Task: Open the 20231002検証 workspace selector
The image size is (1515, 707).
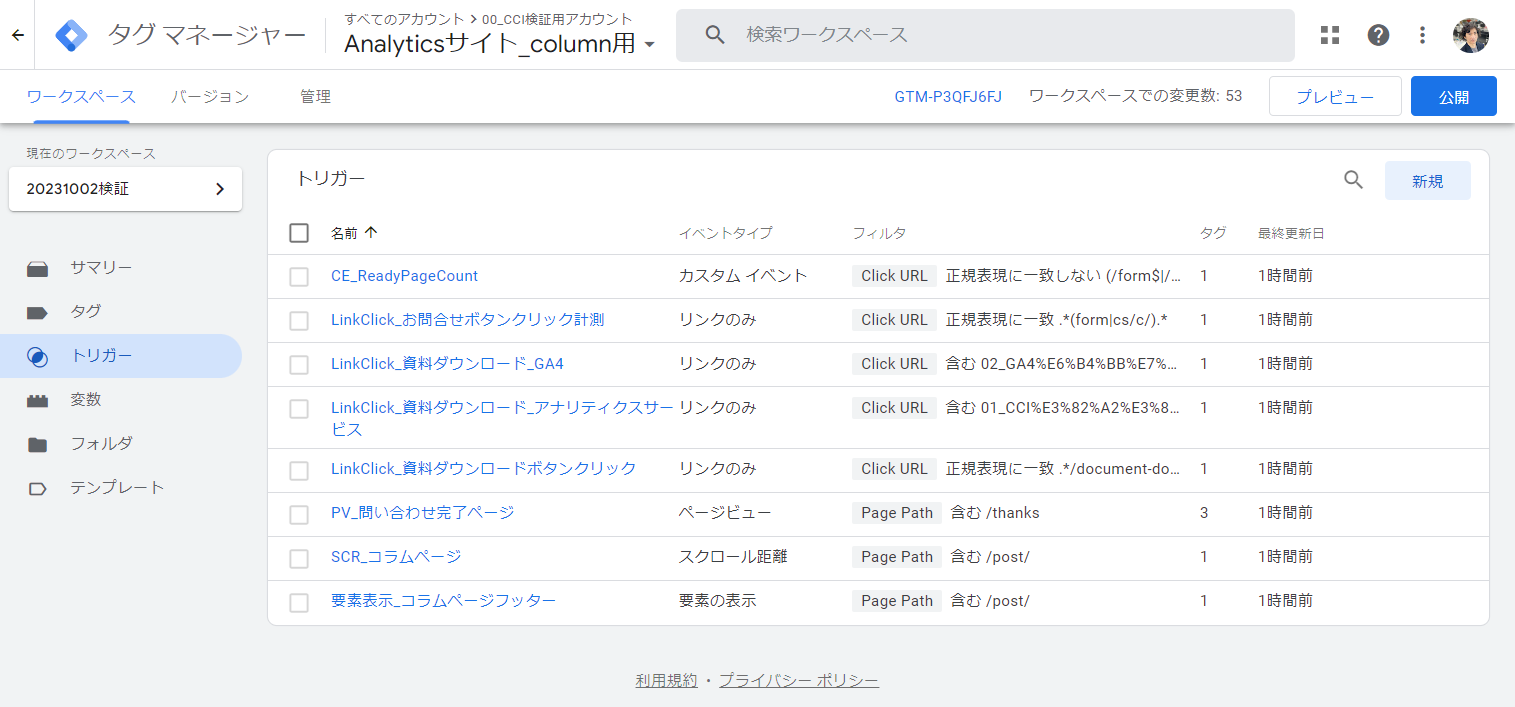Action: coord(125,189)
